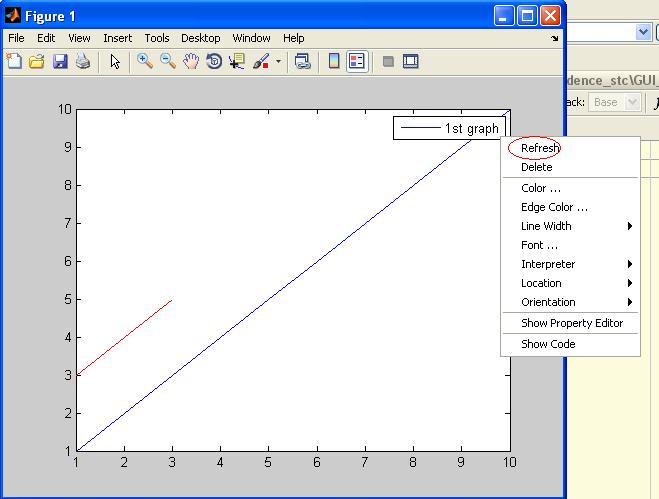Open the Tools menu
Screen dimensions: 659x499
156,38
